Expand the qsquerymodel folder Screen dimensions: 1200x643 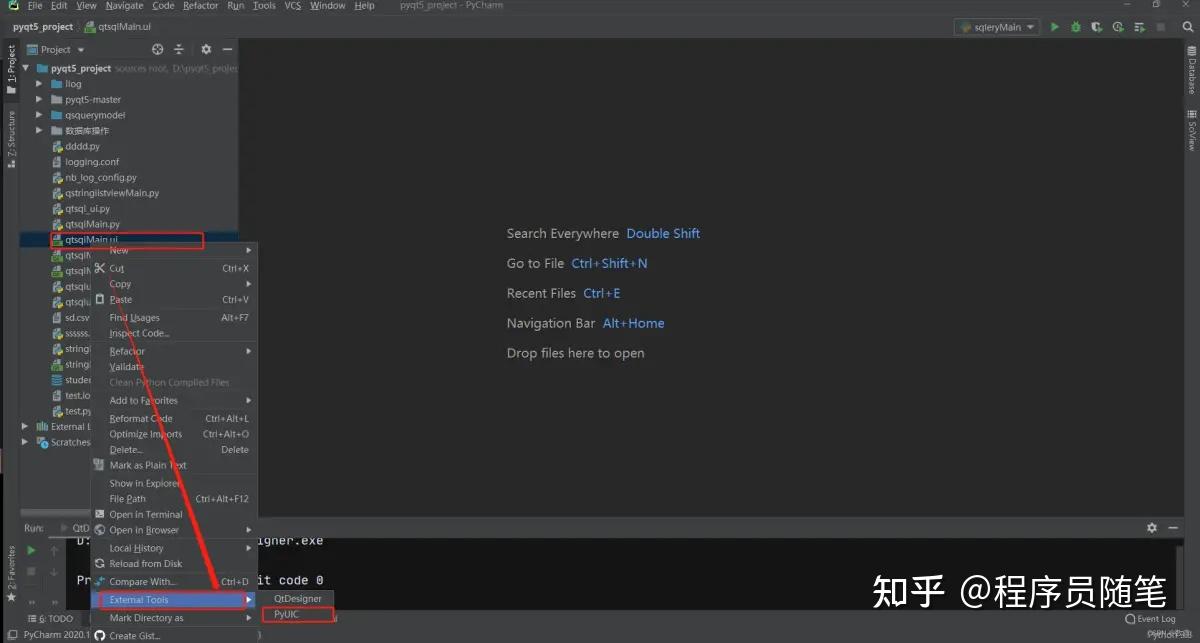40,115
